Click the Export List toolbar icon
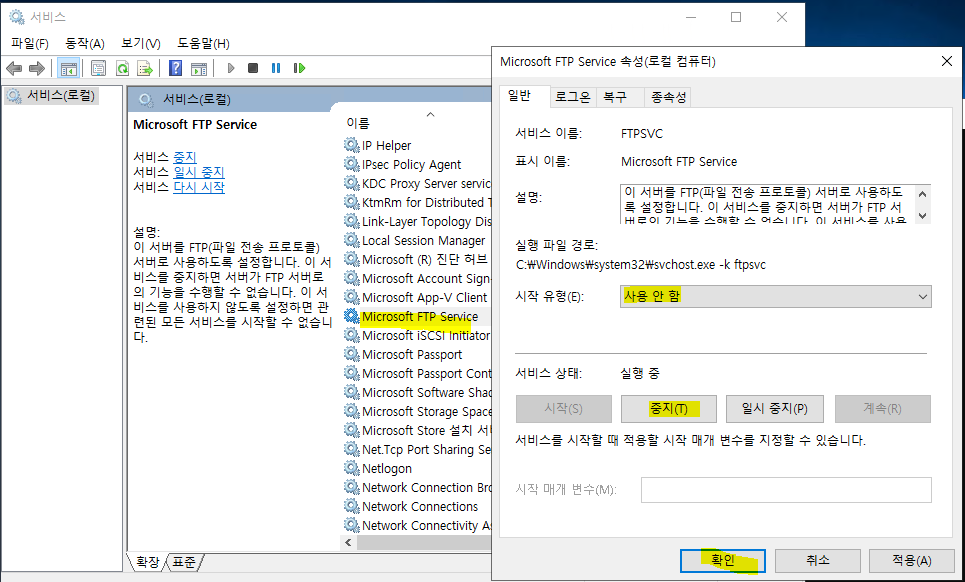Screen dimensions: 965x582 (x=145, y=68)
